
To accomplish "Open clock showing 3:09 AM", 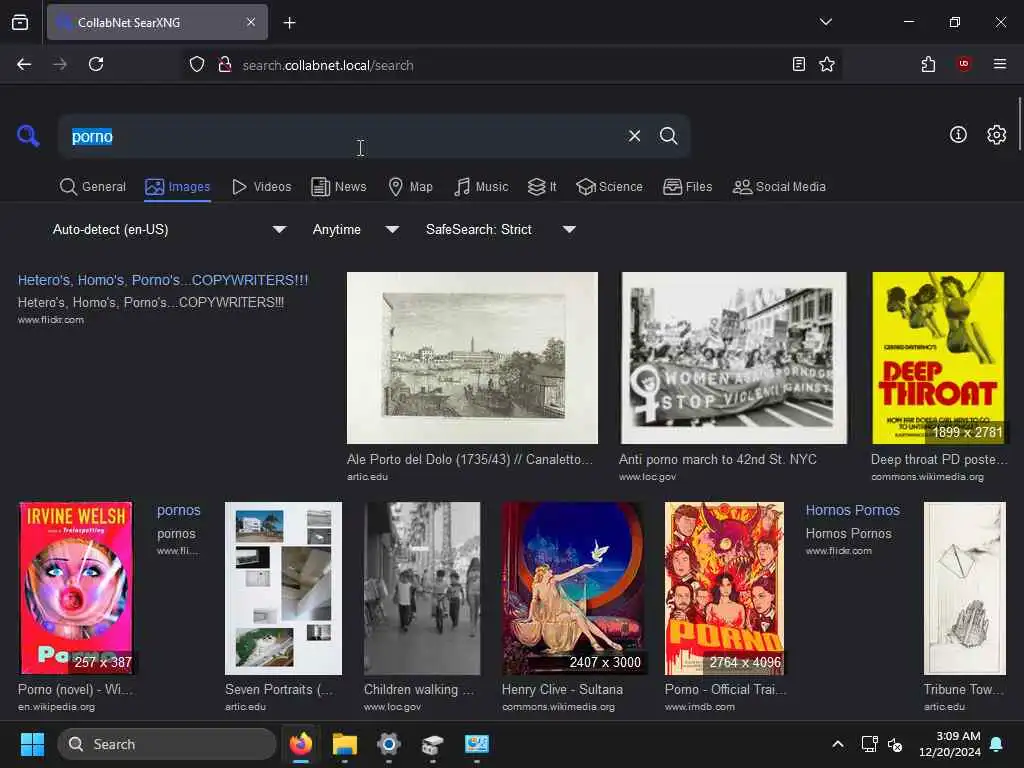I will pyautogui.click(x=950, y=744).
